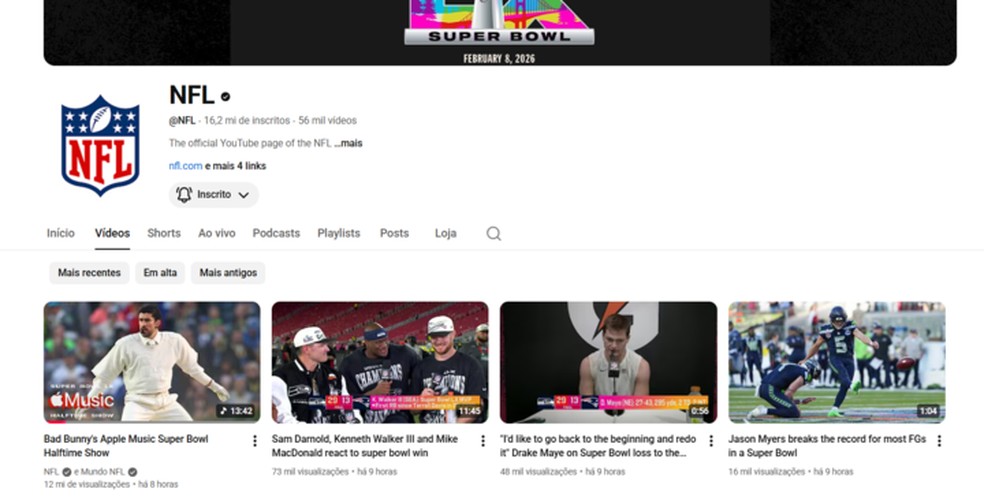Open the nfl.com link
The image size is (984, 500).
[185, 166]
